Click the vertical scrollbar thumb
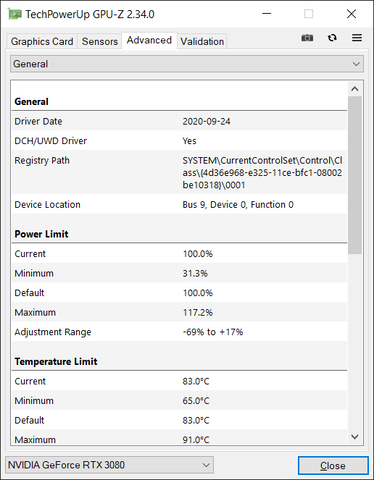Image resolution: width=374 pixels, height=480 pixels. (355, 175)
